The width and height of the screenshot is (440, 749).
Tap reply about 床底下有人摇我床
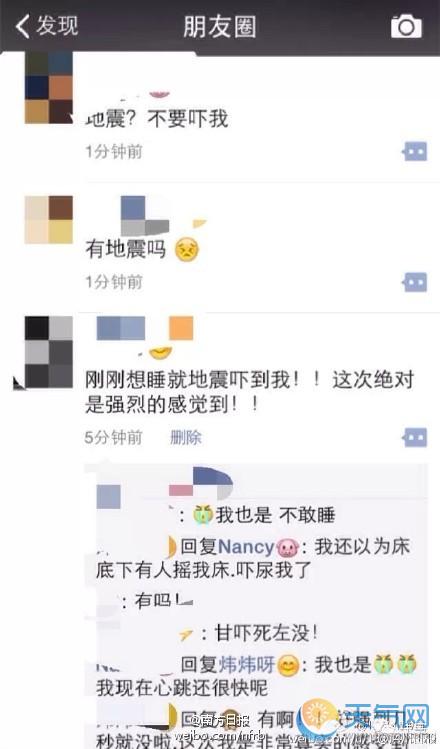tap(253, 559)
